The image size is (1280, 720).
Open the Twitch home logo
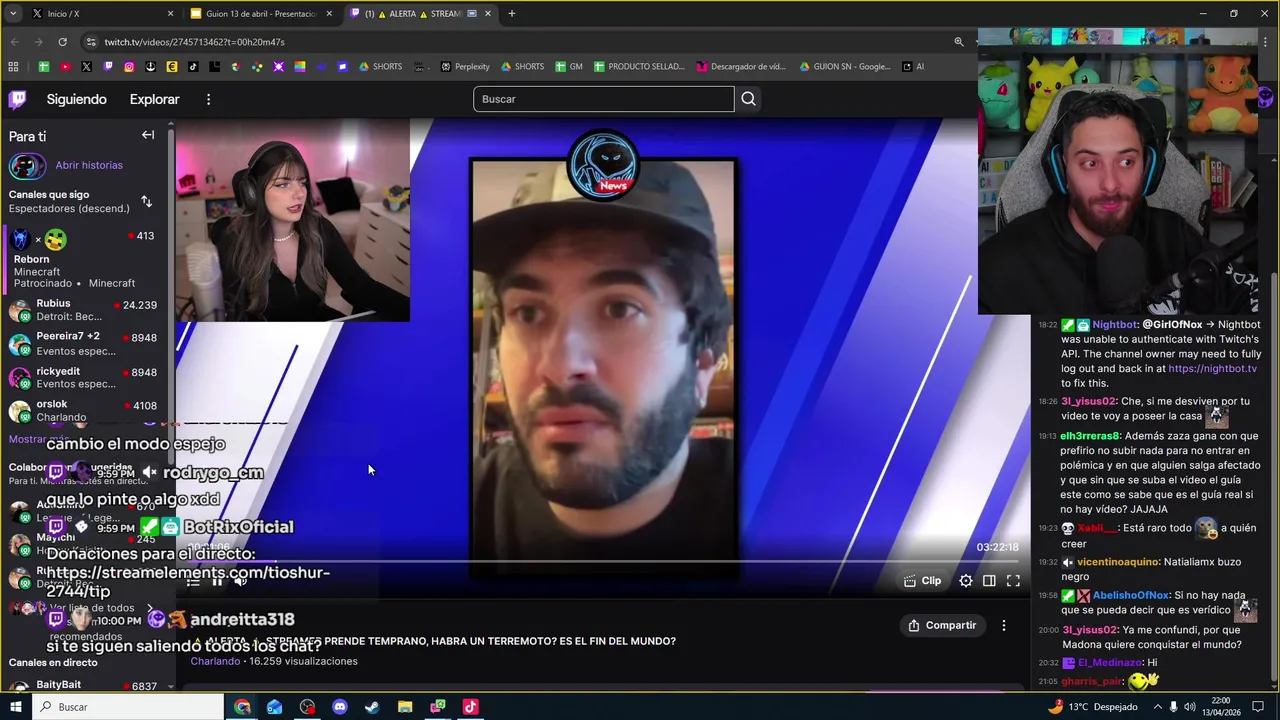point(17,99)
